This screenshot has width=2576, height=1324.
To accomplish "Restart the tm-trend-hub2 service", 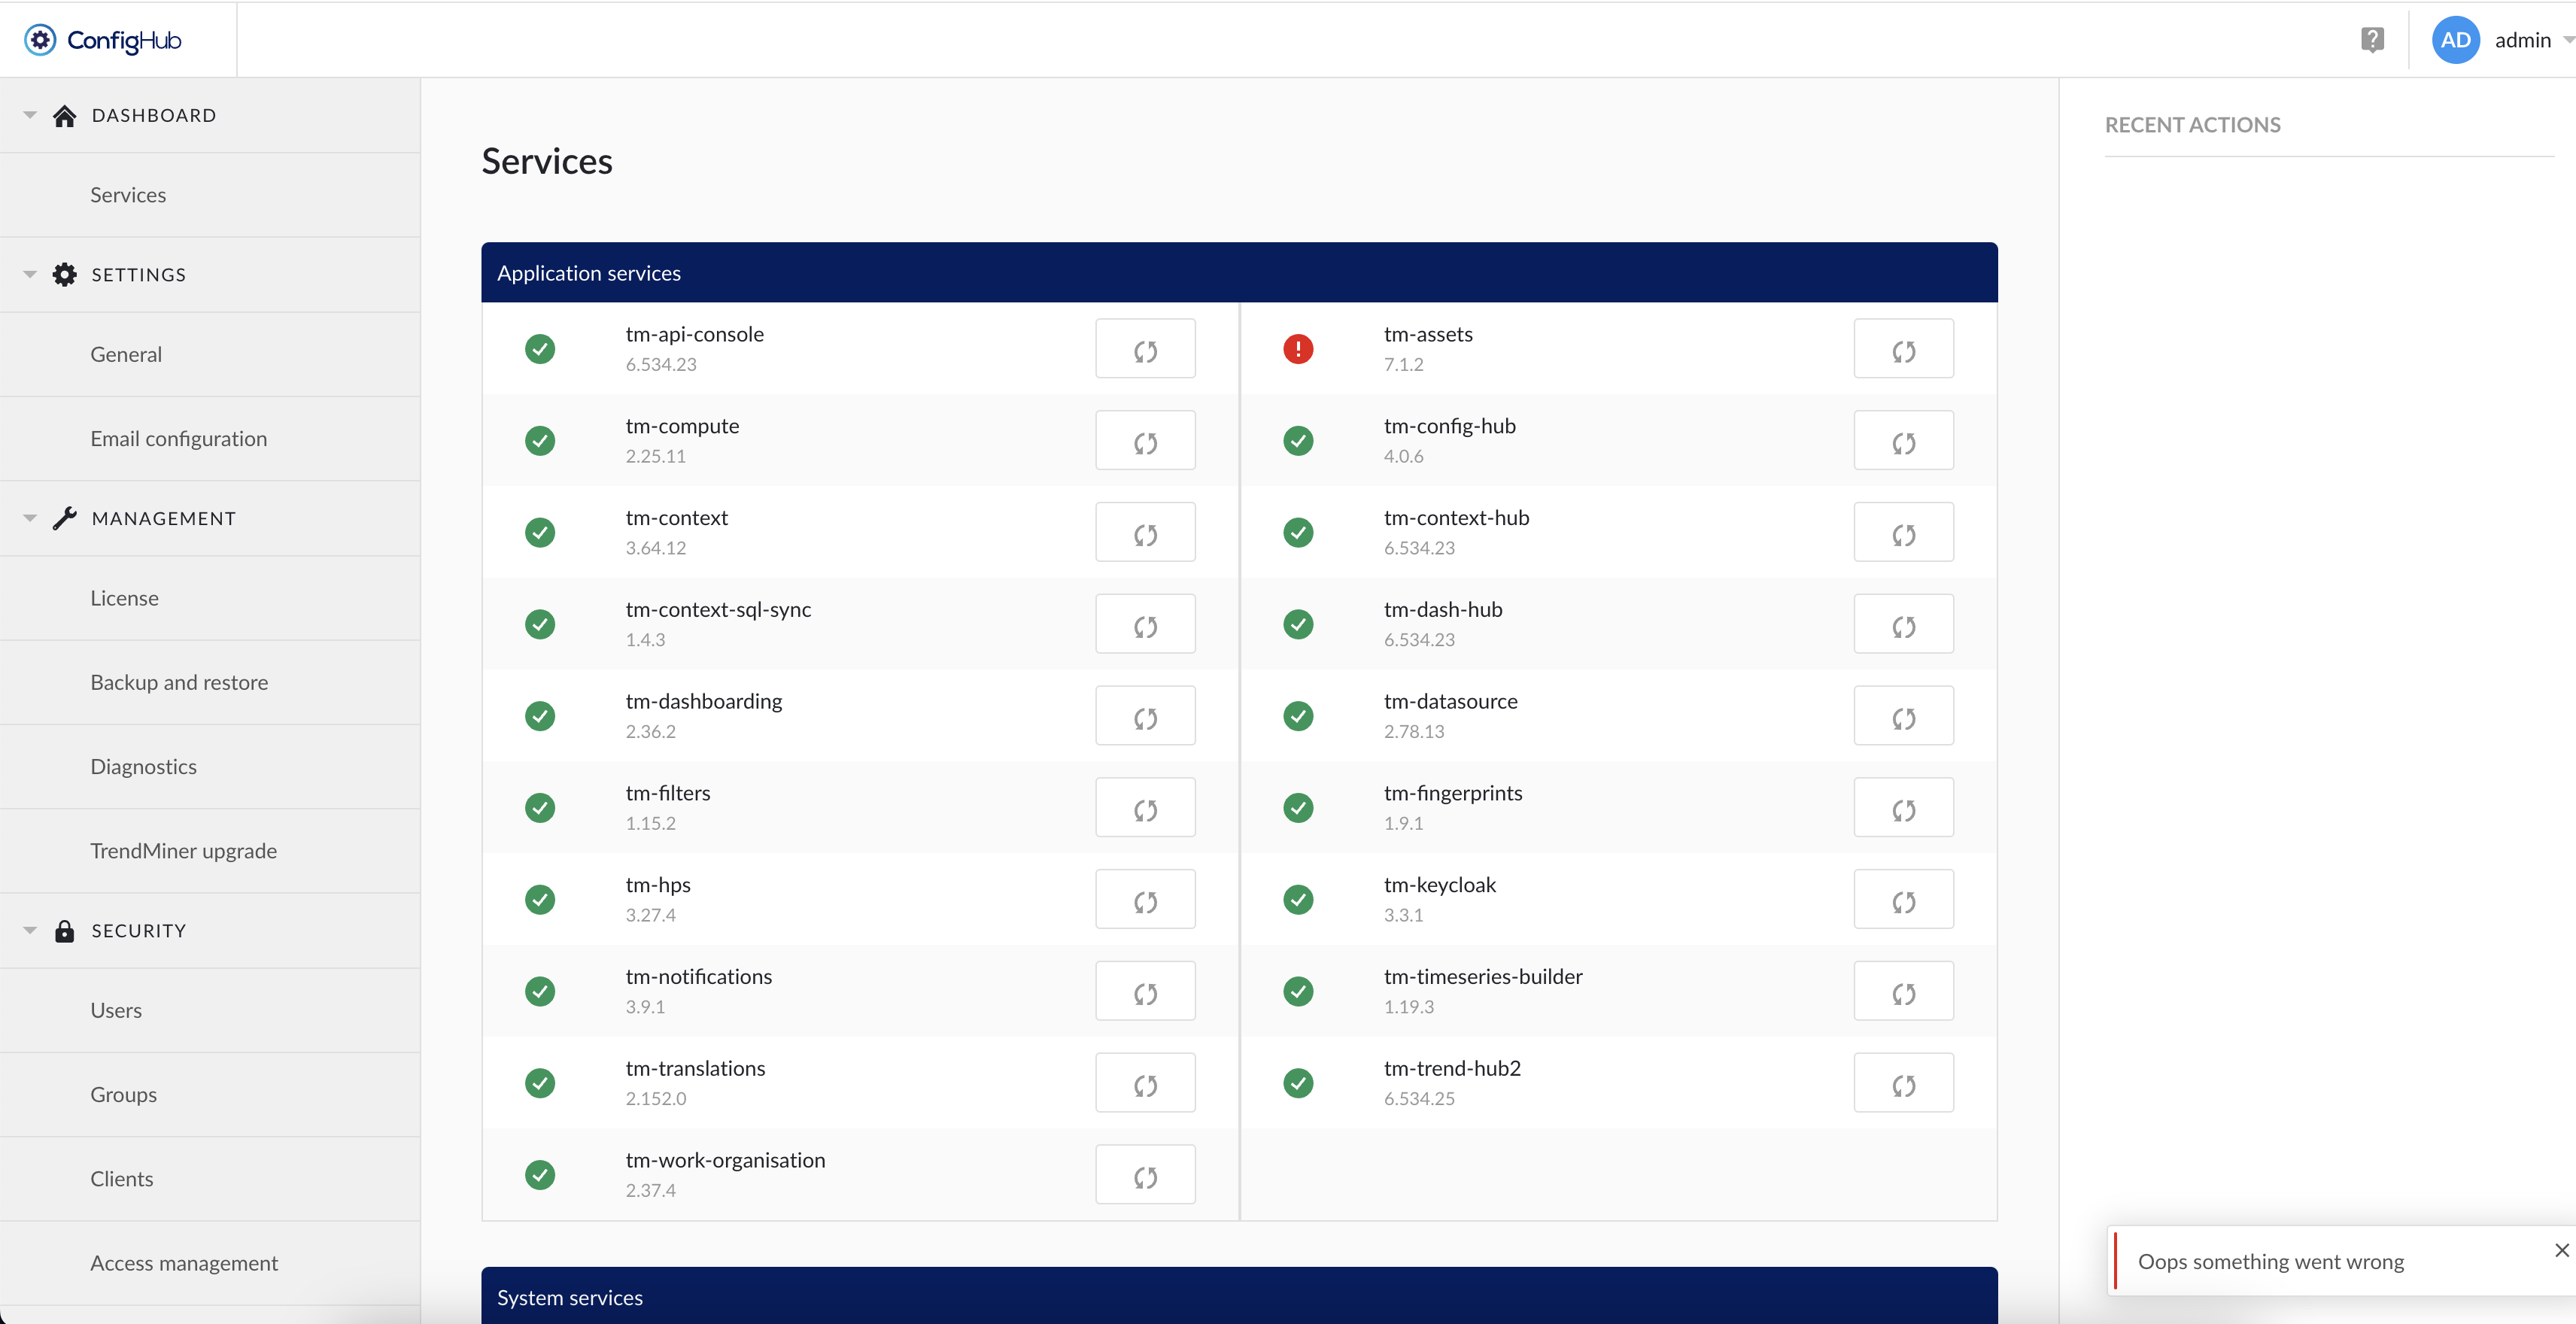I will tap(1903, 1083).
